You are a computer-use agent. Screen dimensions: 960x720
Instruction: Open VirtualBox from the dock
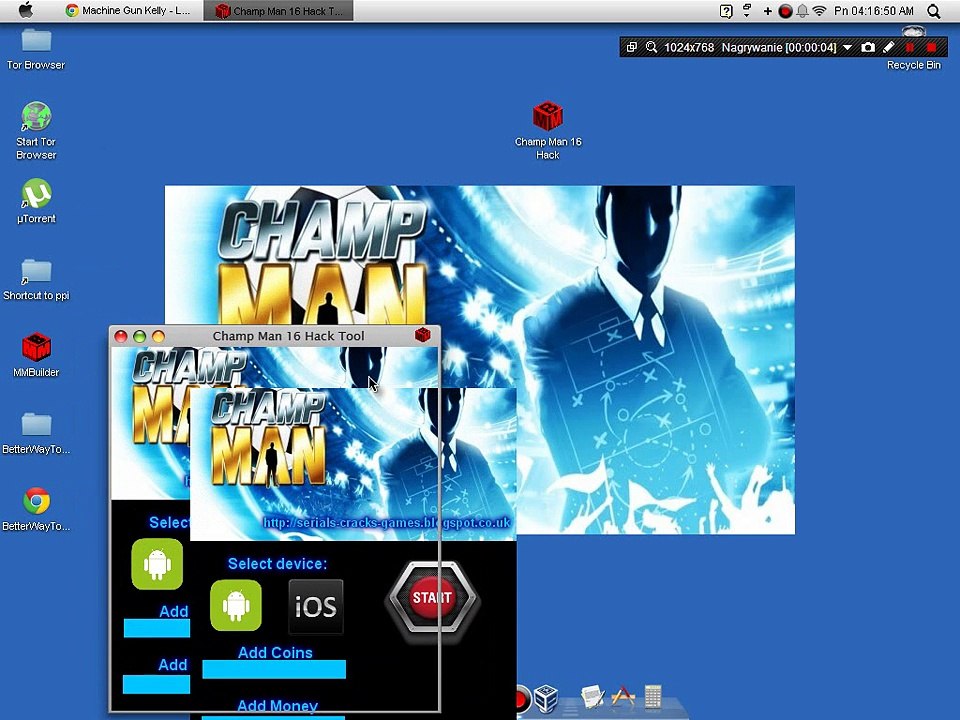point(546,698)
